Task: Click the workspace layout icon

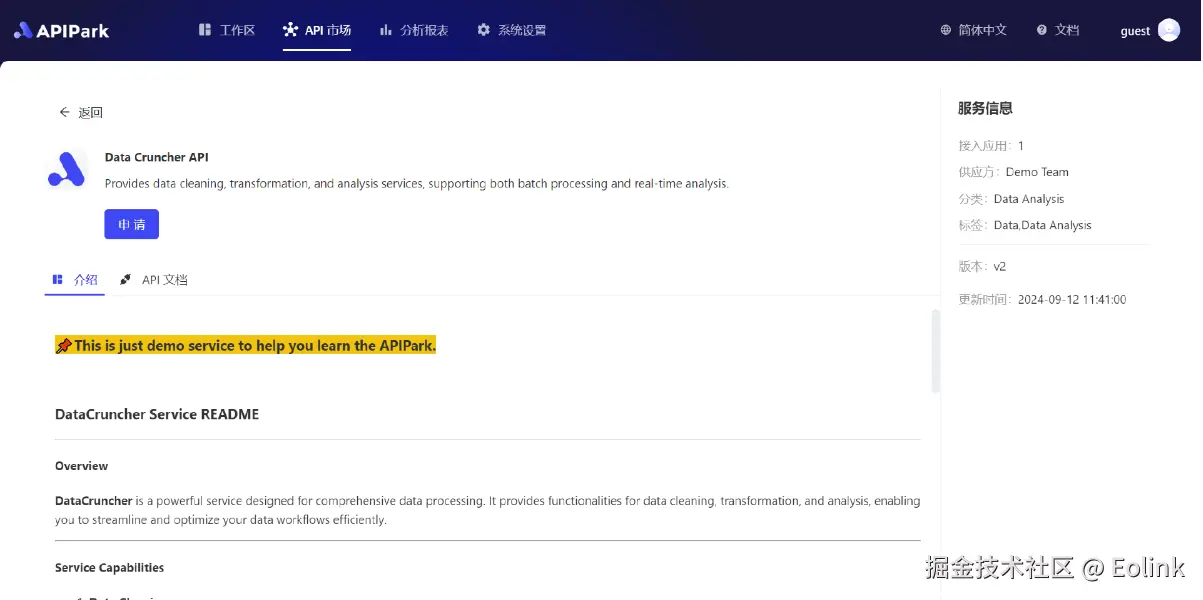Action: 205,30
